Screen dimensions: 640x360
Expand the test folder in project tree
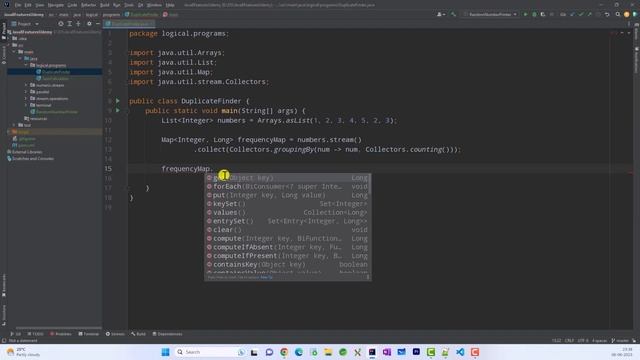(x=14, y=125)
